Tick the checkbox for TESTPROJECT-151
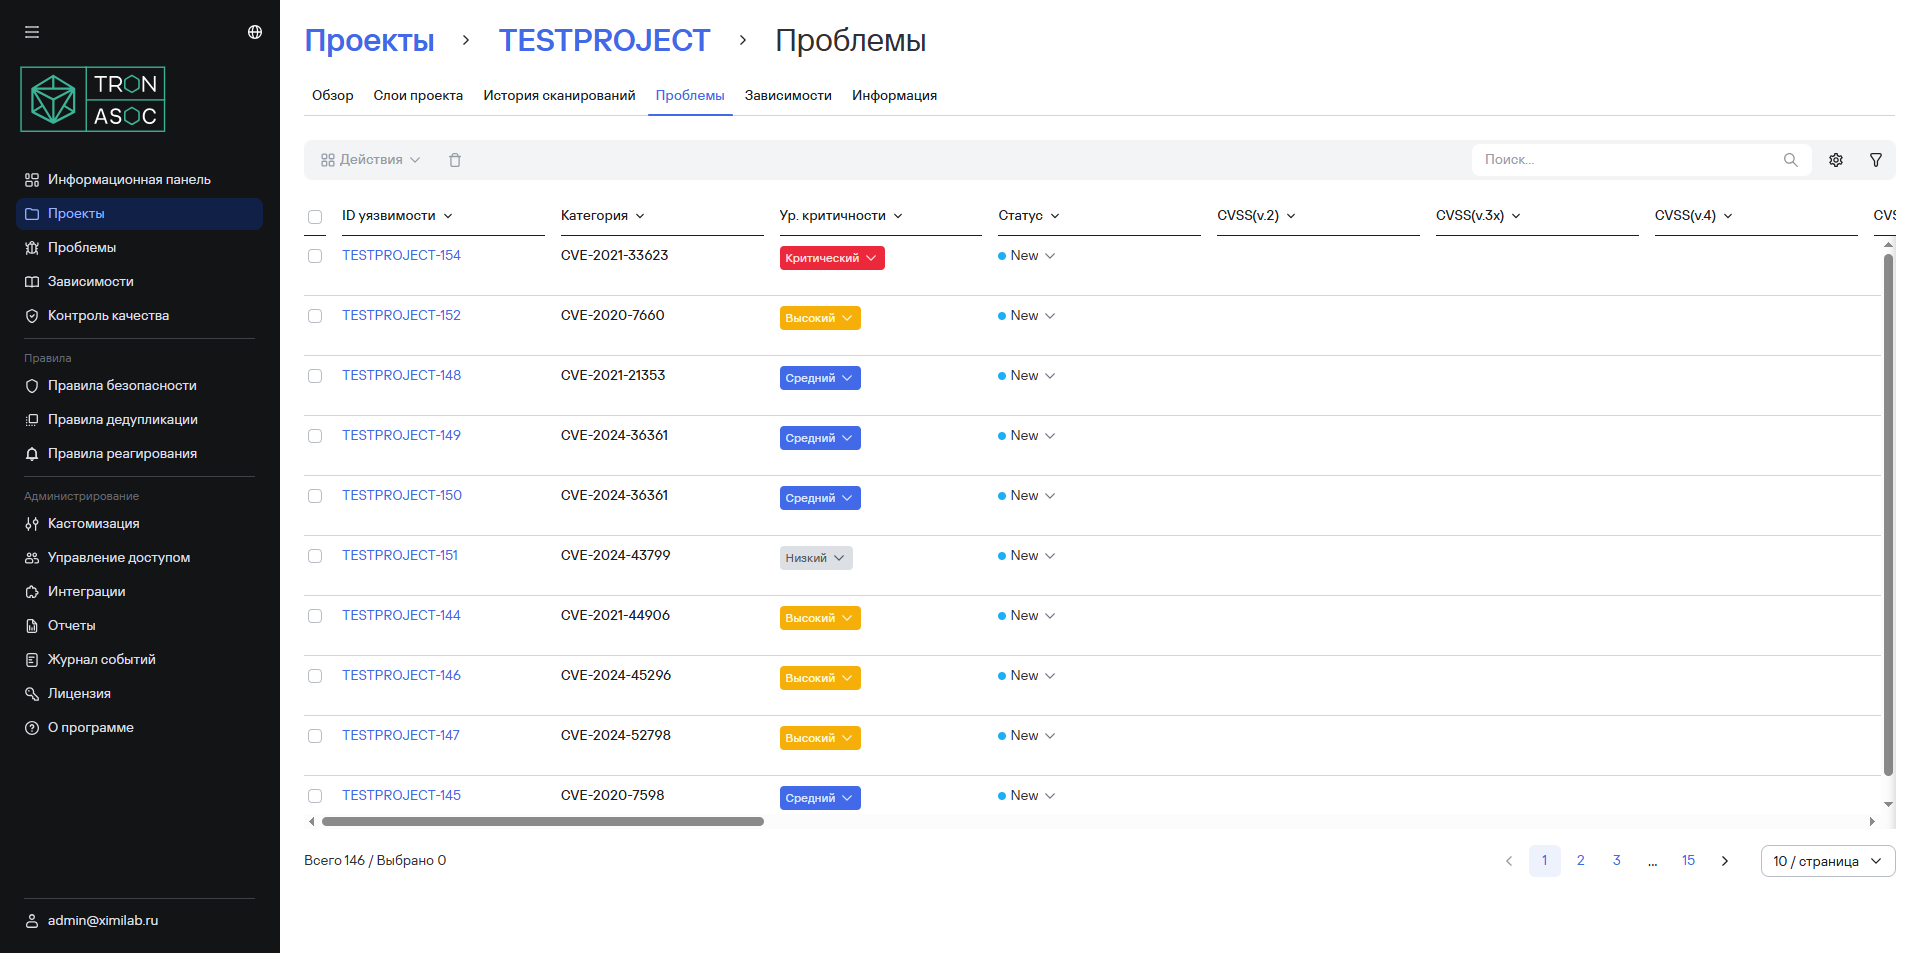This screenshot has width=1920, height=953. (315, 556)
